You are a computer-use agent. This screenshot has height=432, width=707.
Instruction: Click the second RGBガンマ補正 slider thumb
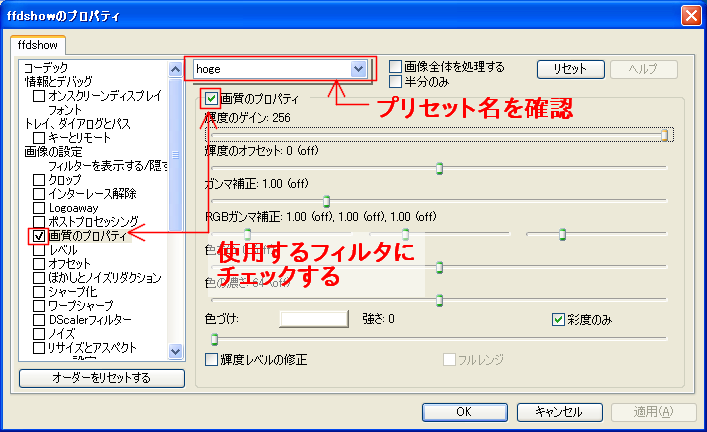[x=405, y=234]
